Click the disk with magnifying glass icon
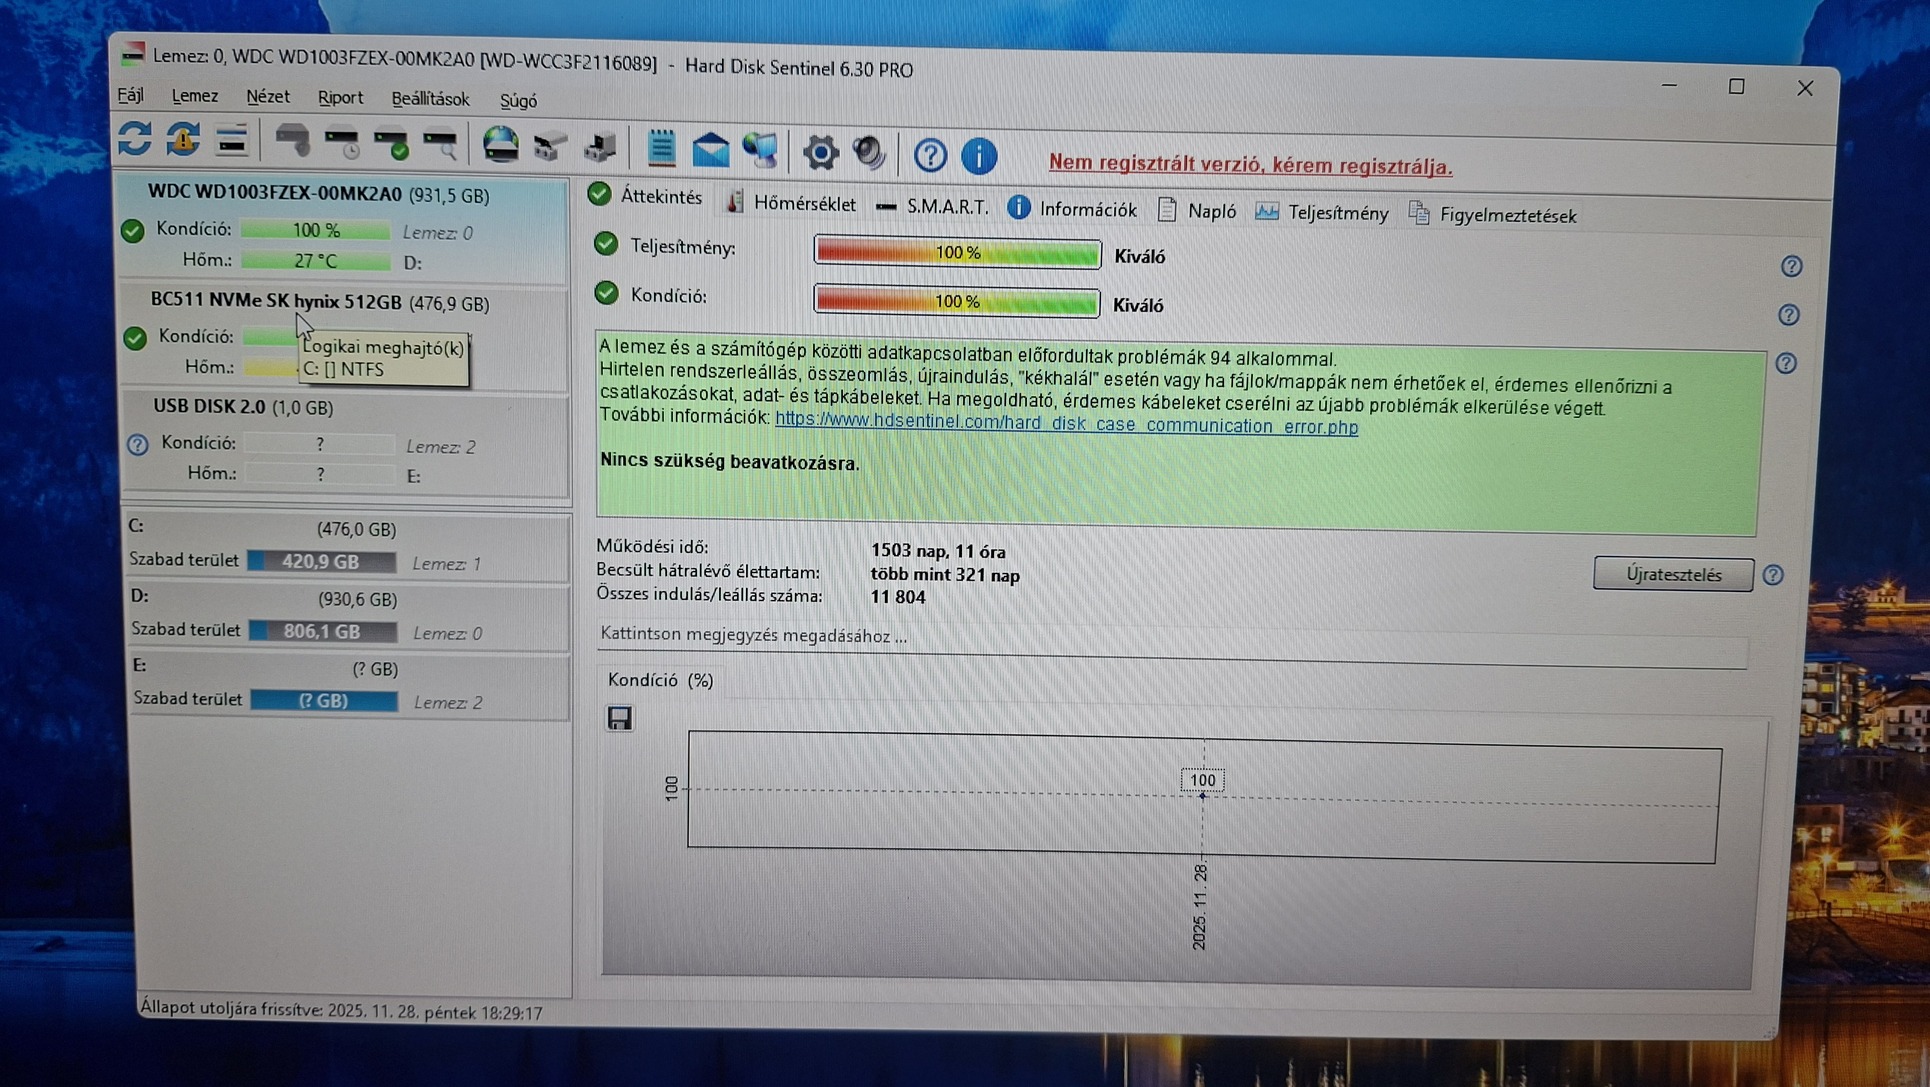Image resolution: width=1930 pixels, height=1087 pixels. (x=440, y=146)
